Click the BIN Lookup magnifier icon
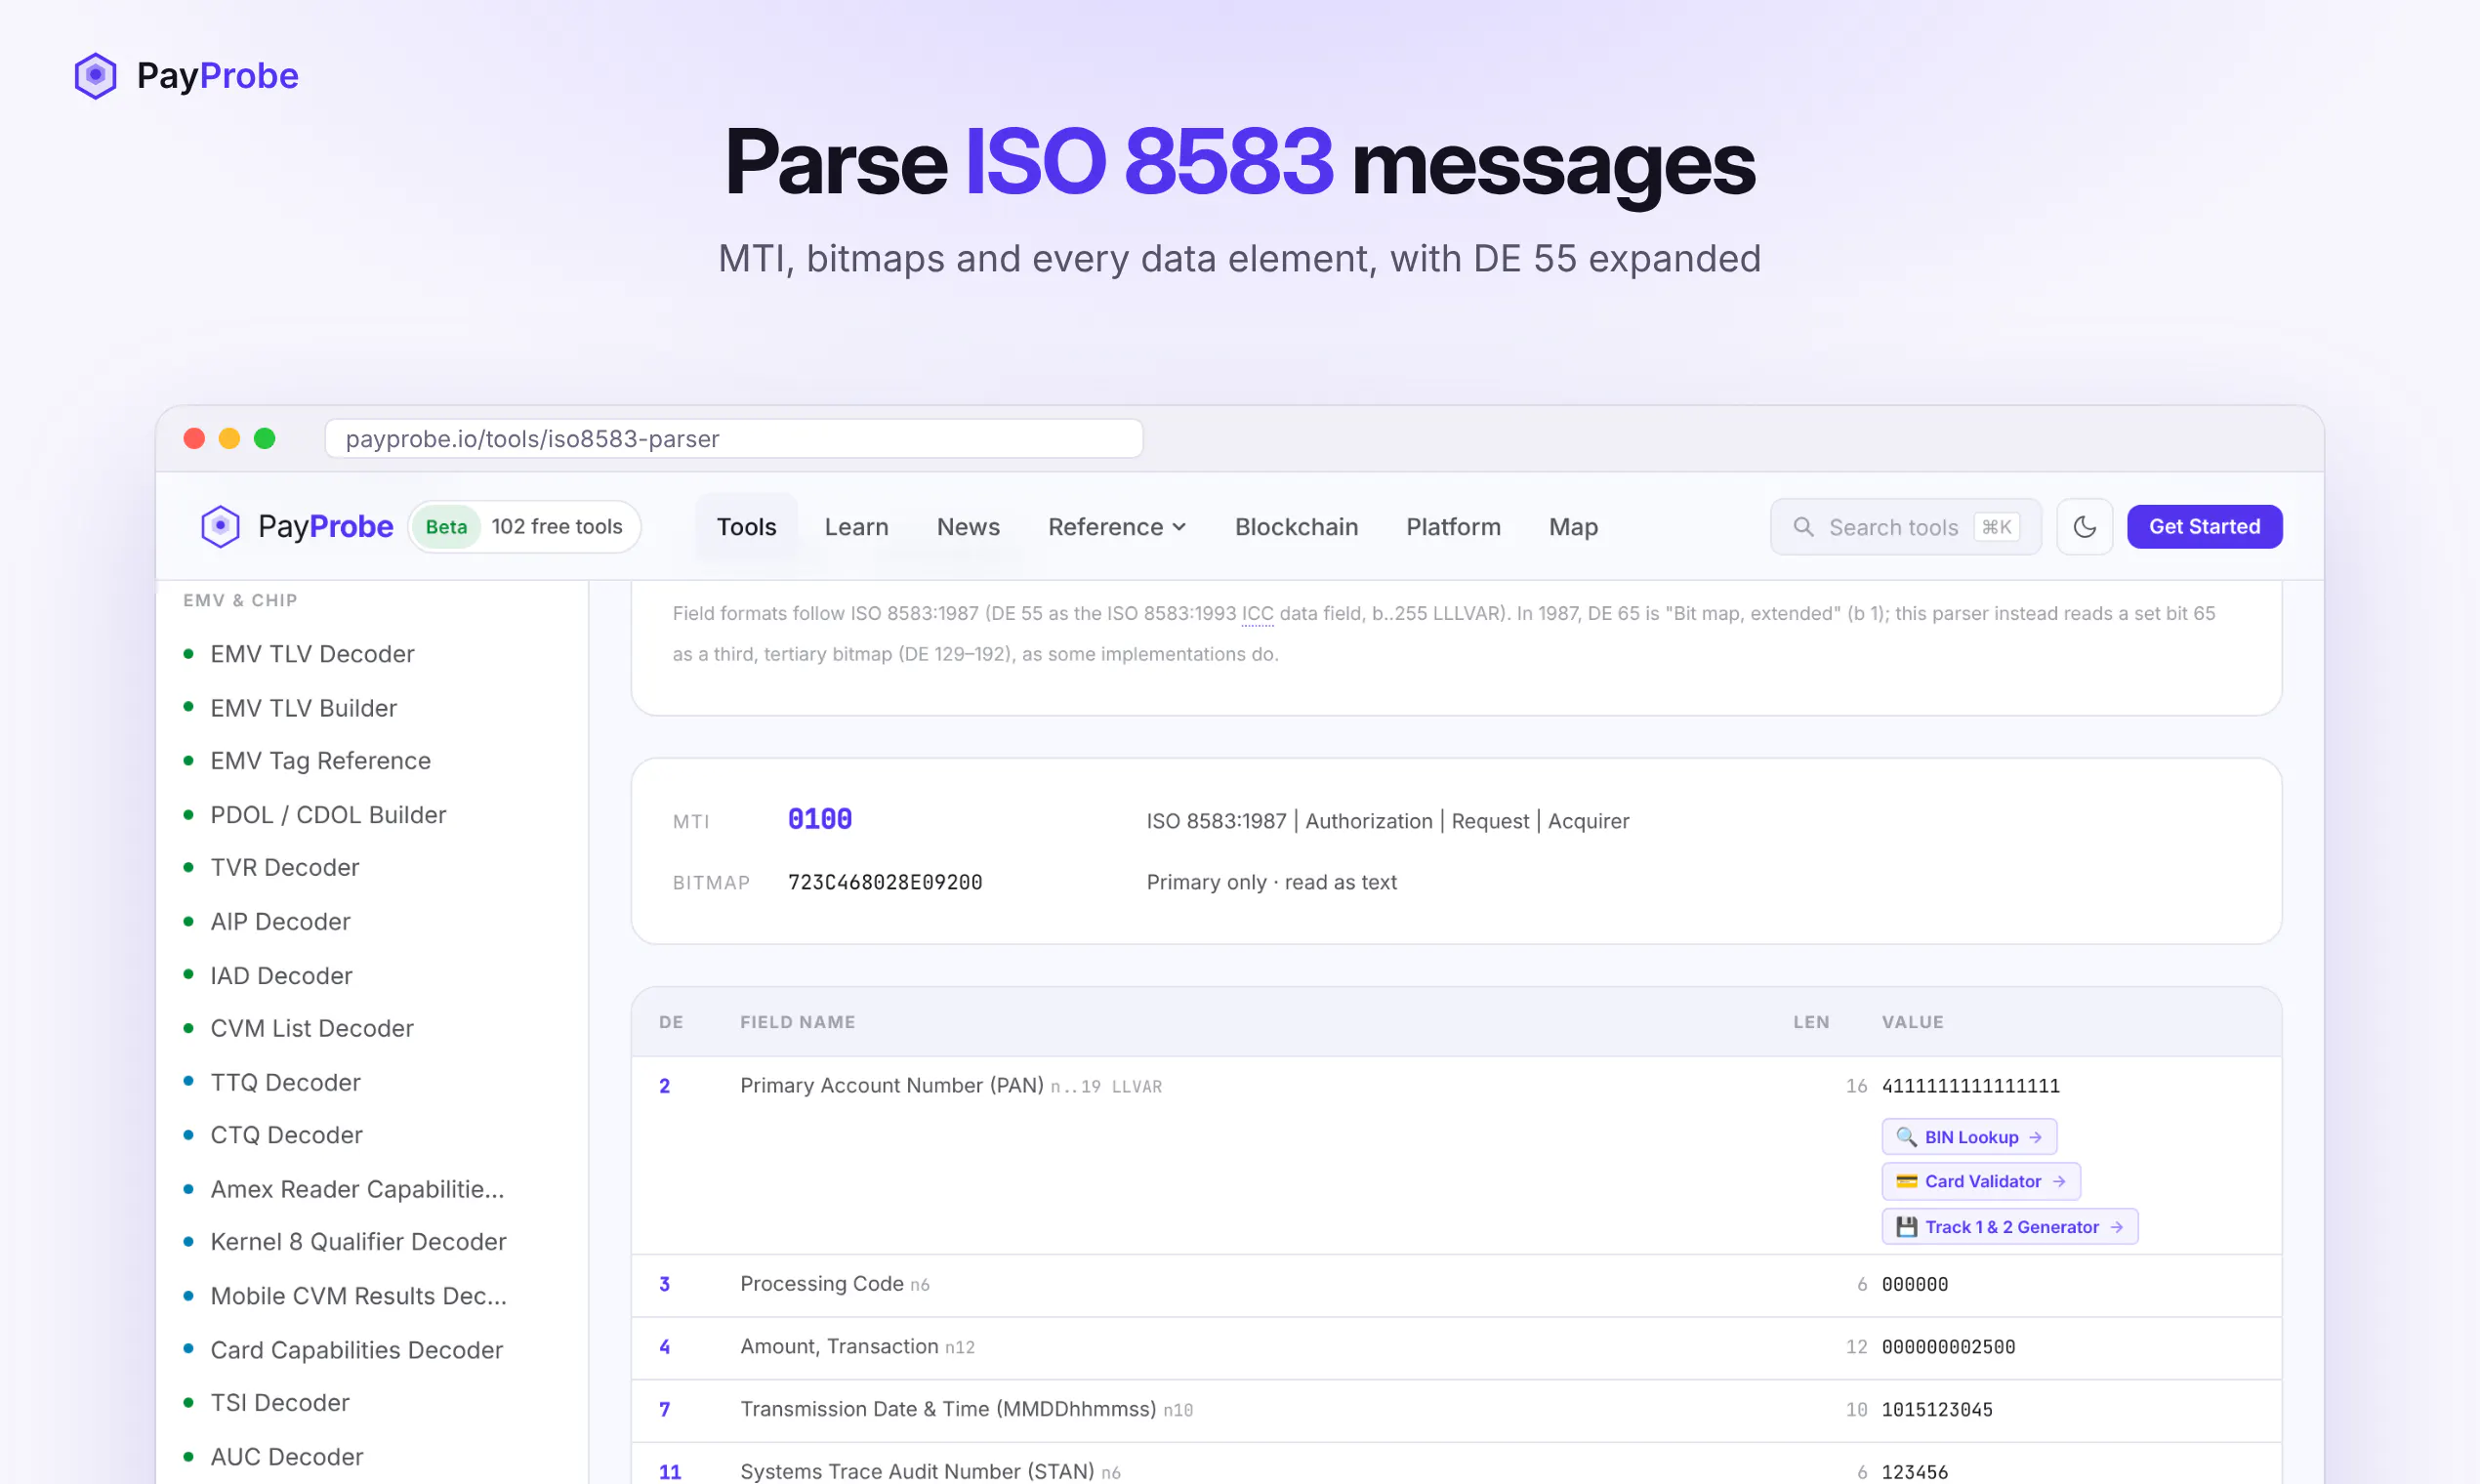2480x1484 pixels. 1906,1137
